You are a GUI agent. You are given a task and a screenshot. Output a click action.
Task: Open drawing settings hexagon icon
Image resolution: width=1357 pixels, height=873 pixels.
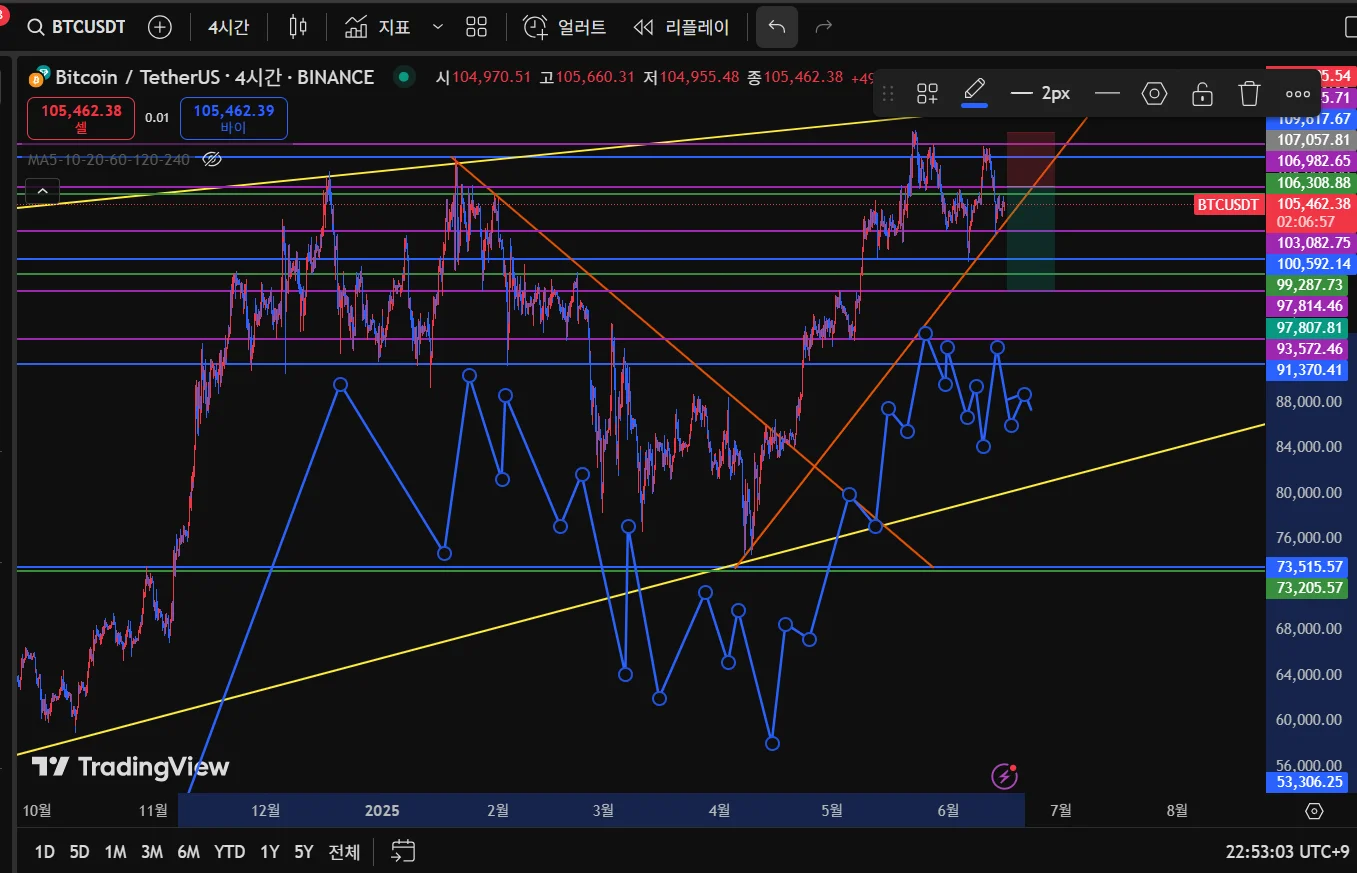click(1155, 94)
